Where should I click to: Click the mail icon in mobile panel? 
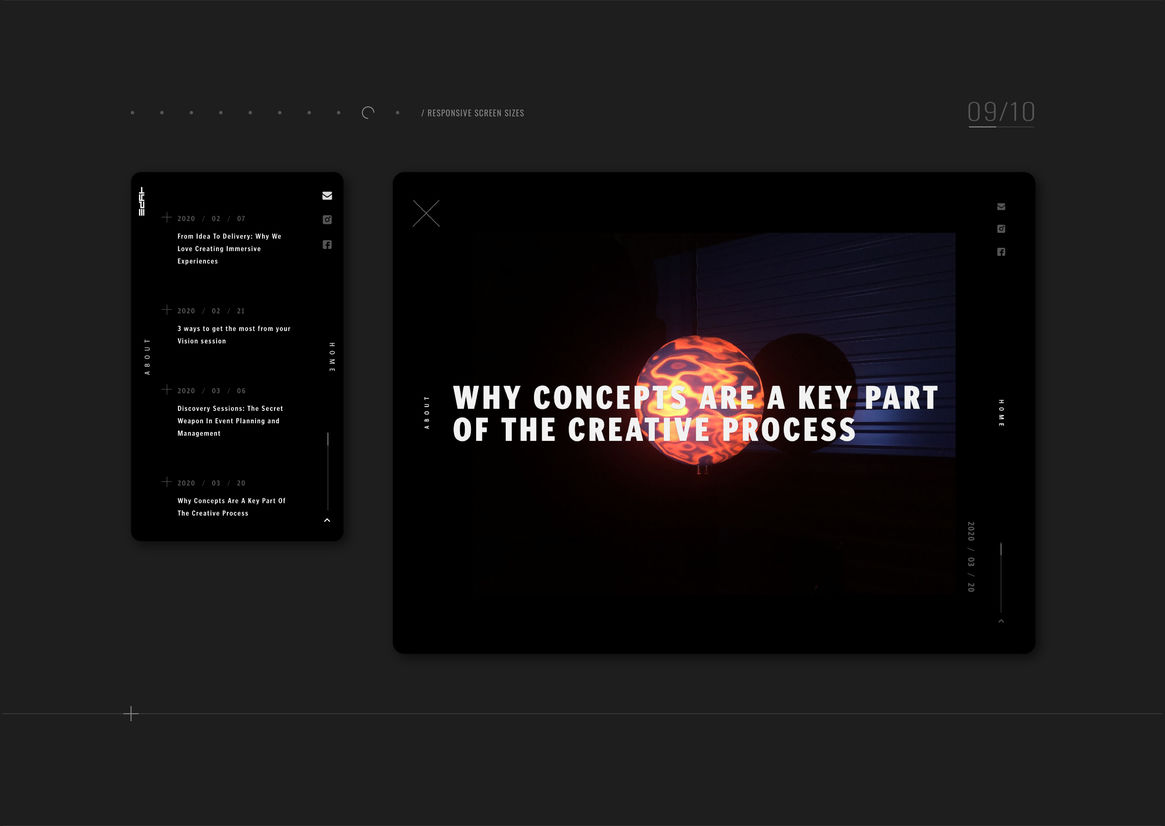327,196
